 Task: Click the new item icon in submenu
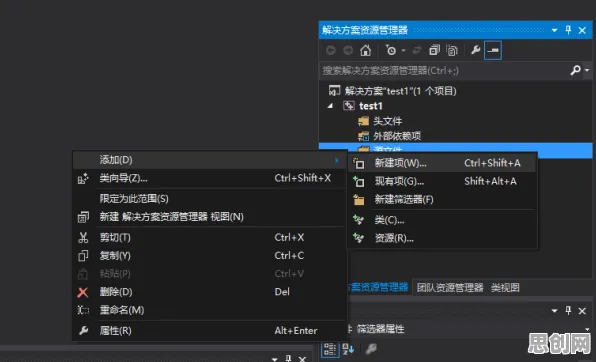click(358, 163)
